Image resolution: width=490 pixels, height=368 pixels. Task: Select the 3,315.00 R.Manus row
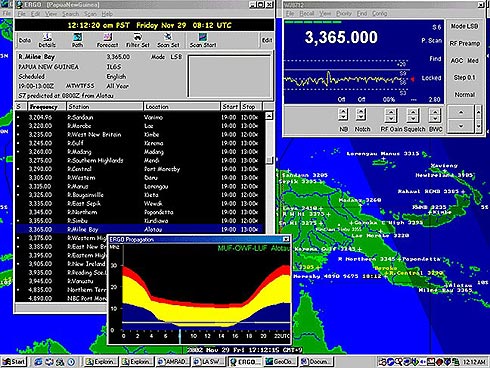click(140, 186)
